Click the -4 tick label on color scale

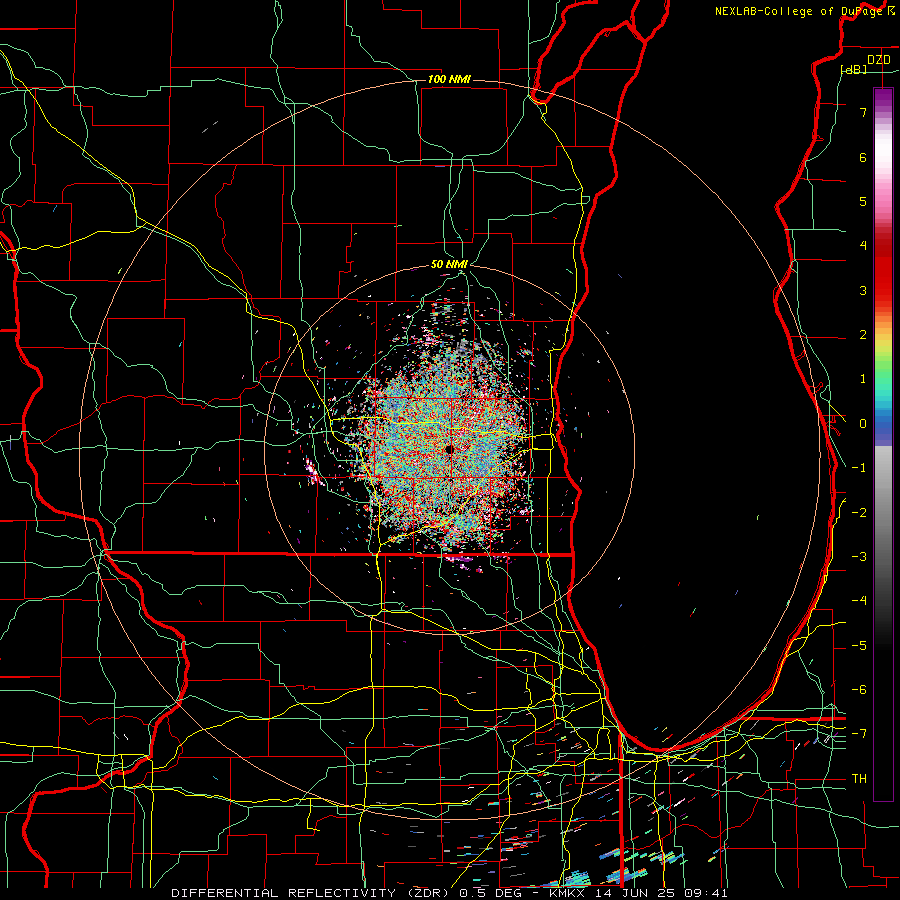[x=859, y=601]
